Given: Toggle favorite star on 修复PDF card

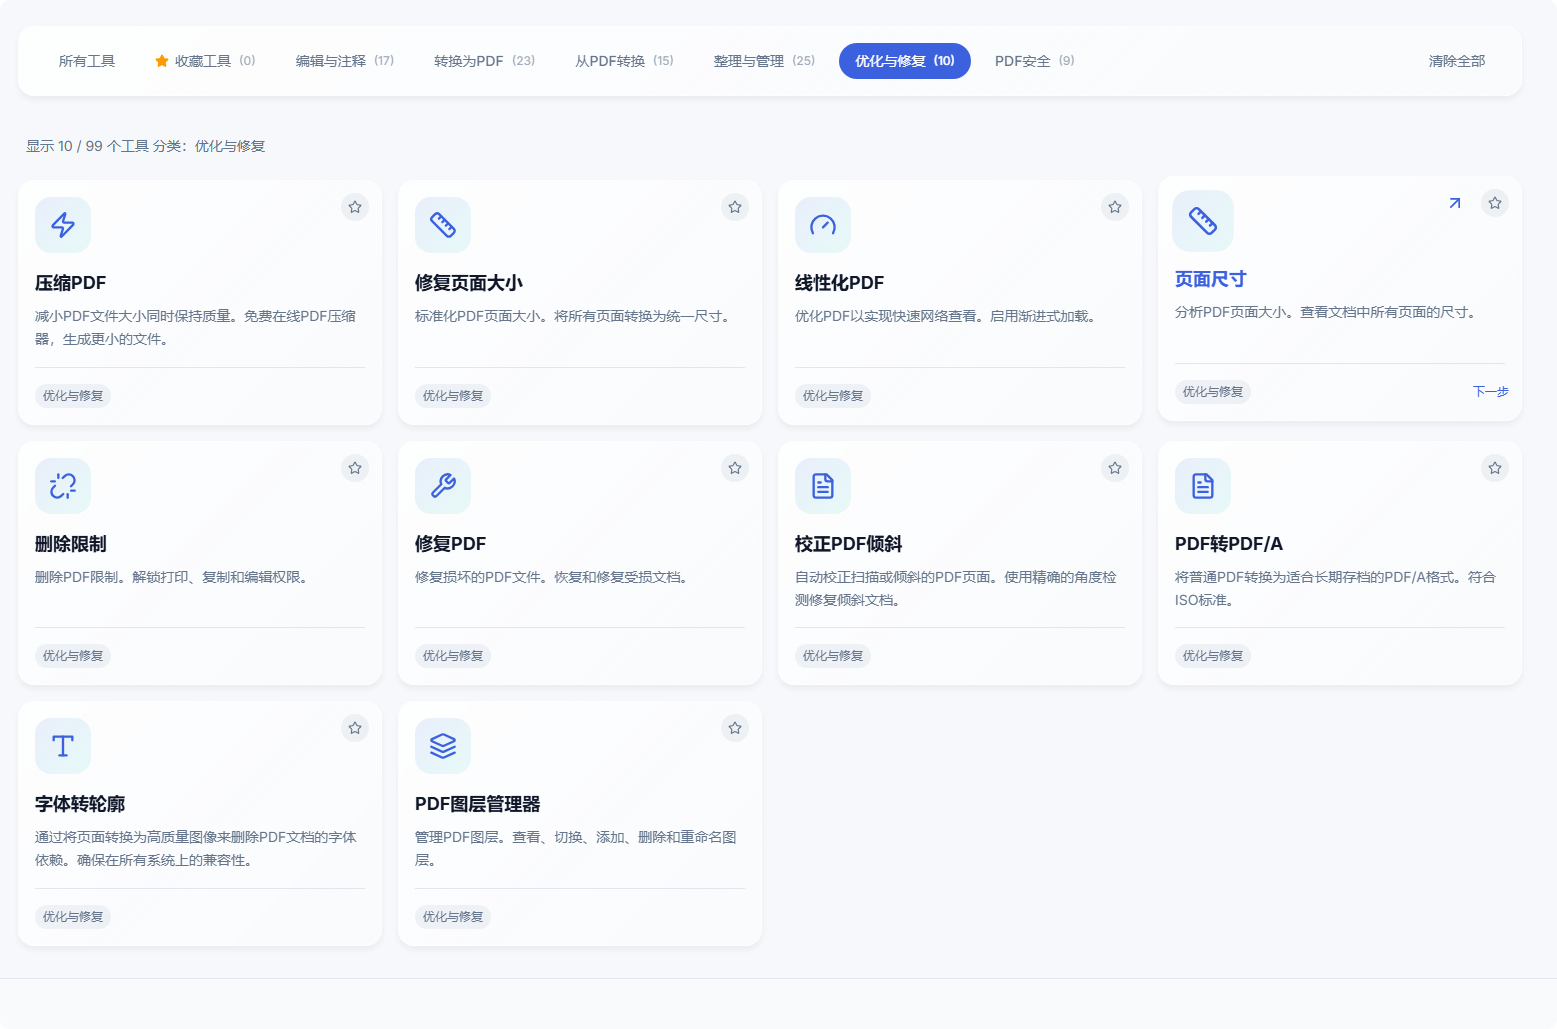Looking at the screenshot, I should [x=735, y=468].
